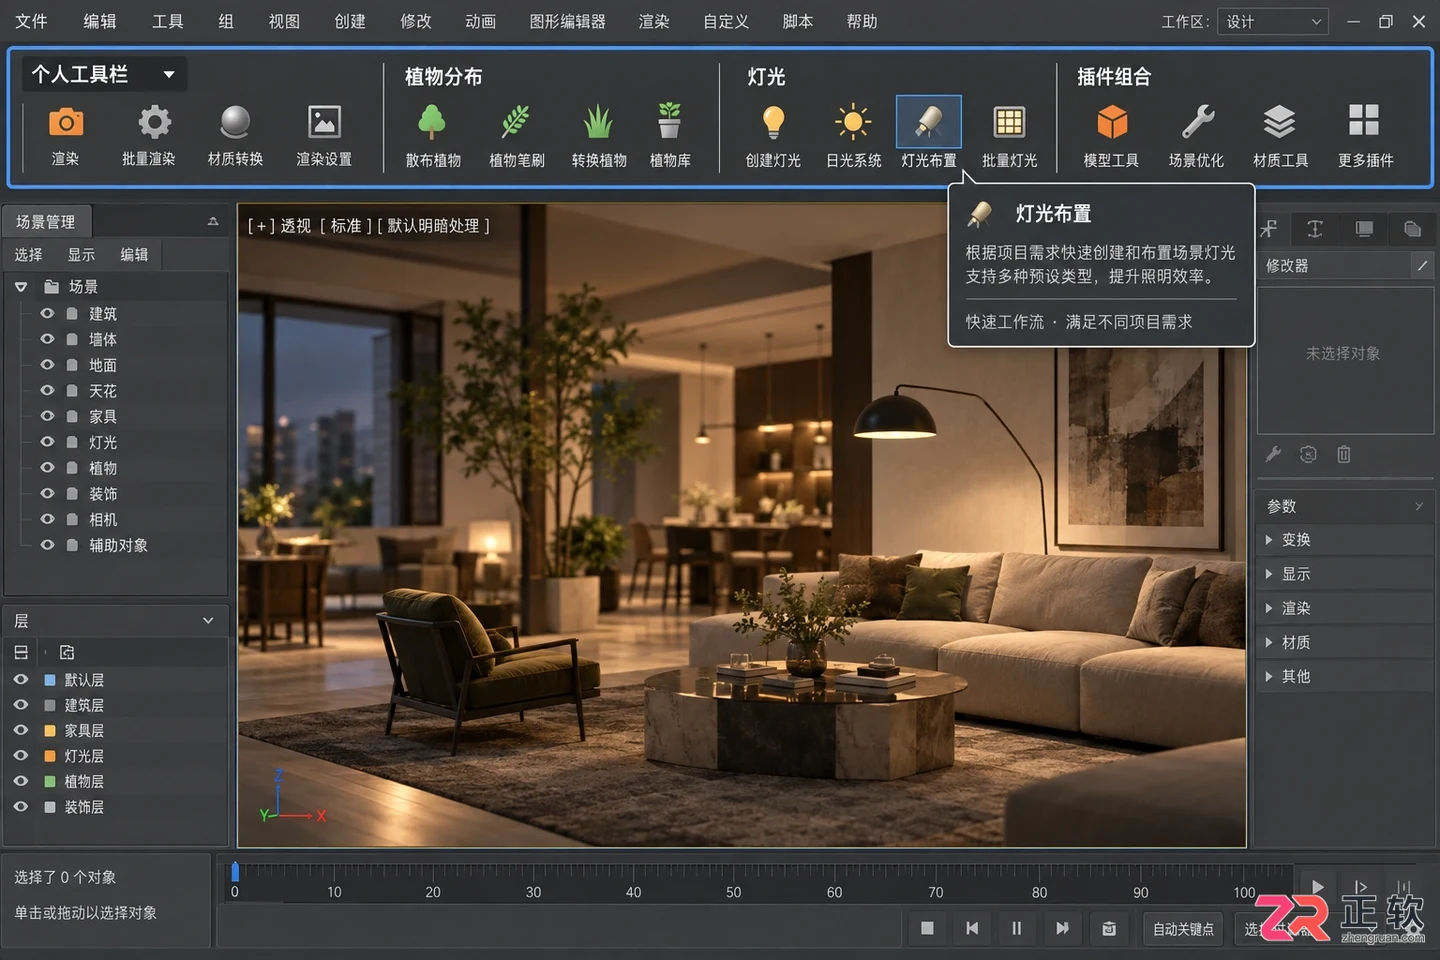Open 材质工具 layers stack icon
Screen dimensions: 1440x960
(1279, 122)
